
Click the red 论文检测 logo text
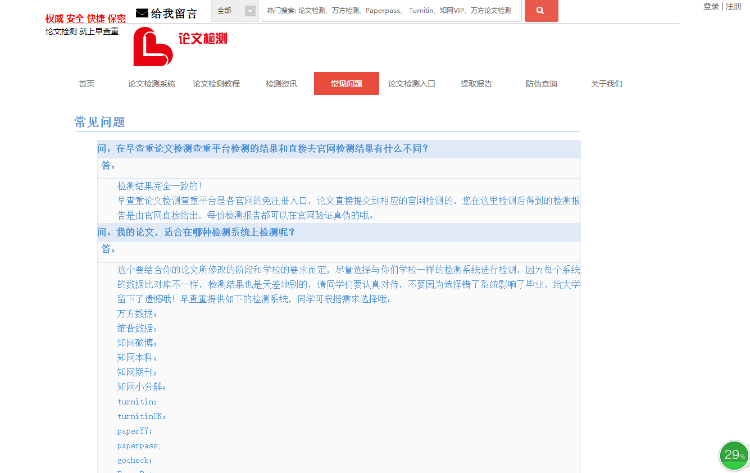click(x=203, y=39)
